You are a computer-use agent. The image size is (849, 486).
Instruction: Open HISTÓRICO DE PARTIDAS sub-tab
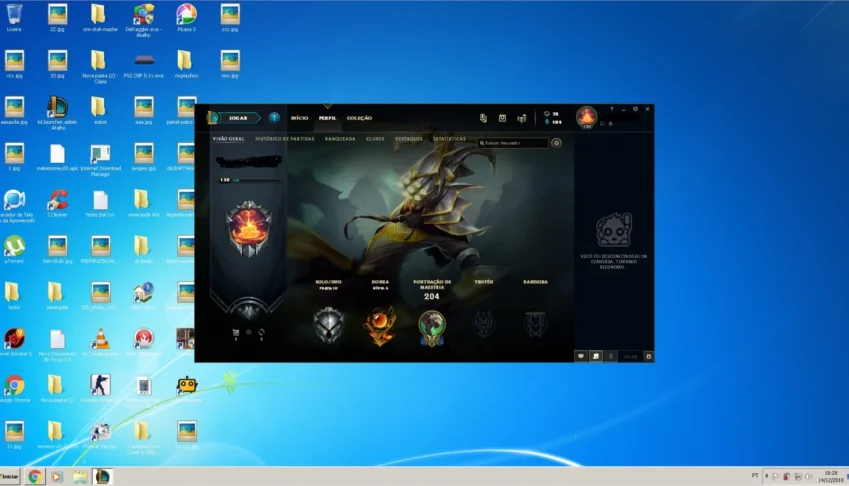[285, 139]
